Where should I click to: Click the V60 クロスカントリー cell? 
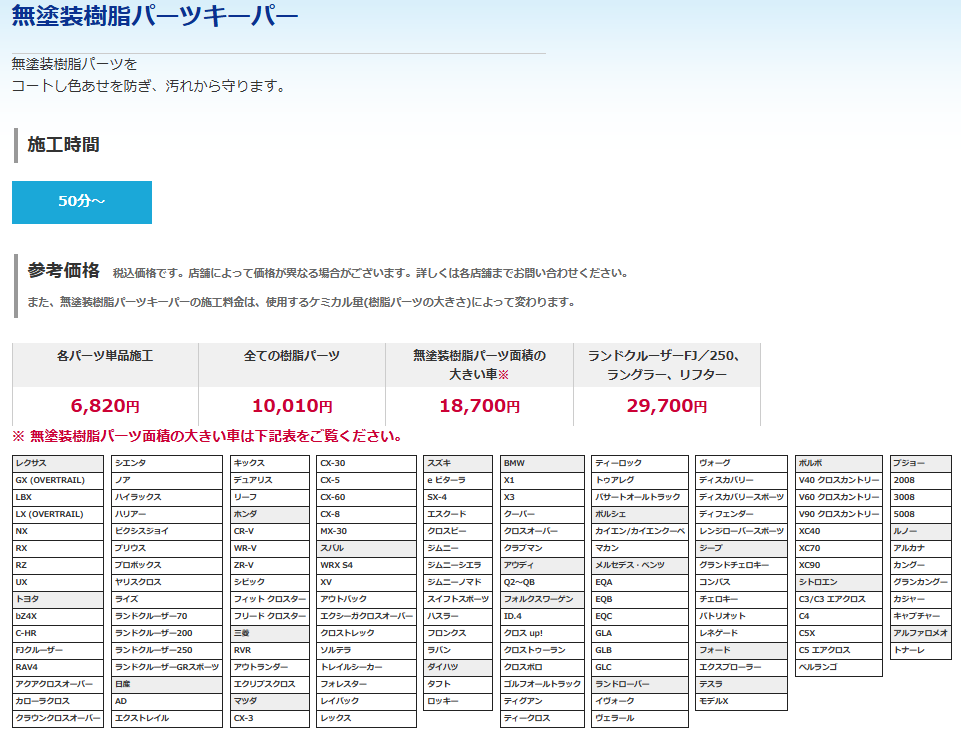(x=839, y=497)
